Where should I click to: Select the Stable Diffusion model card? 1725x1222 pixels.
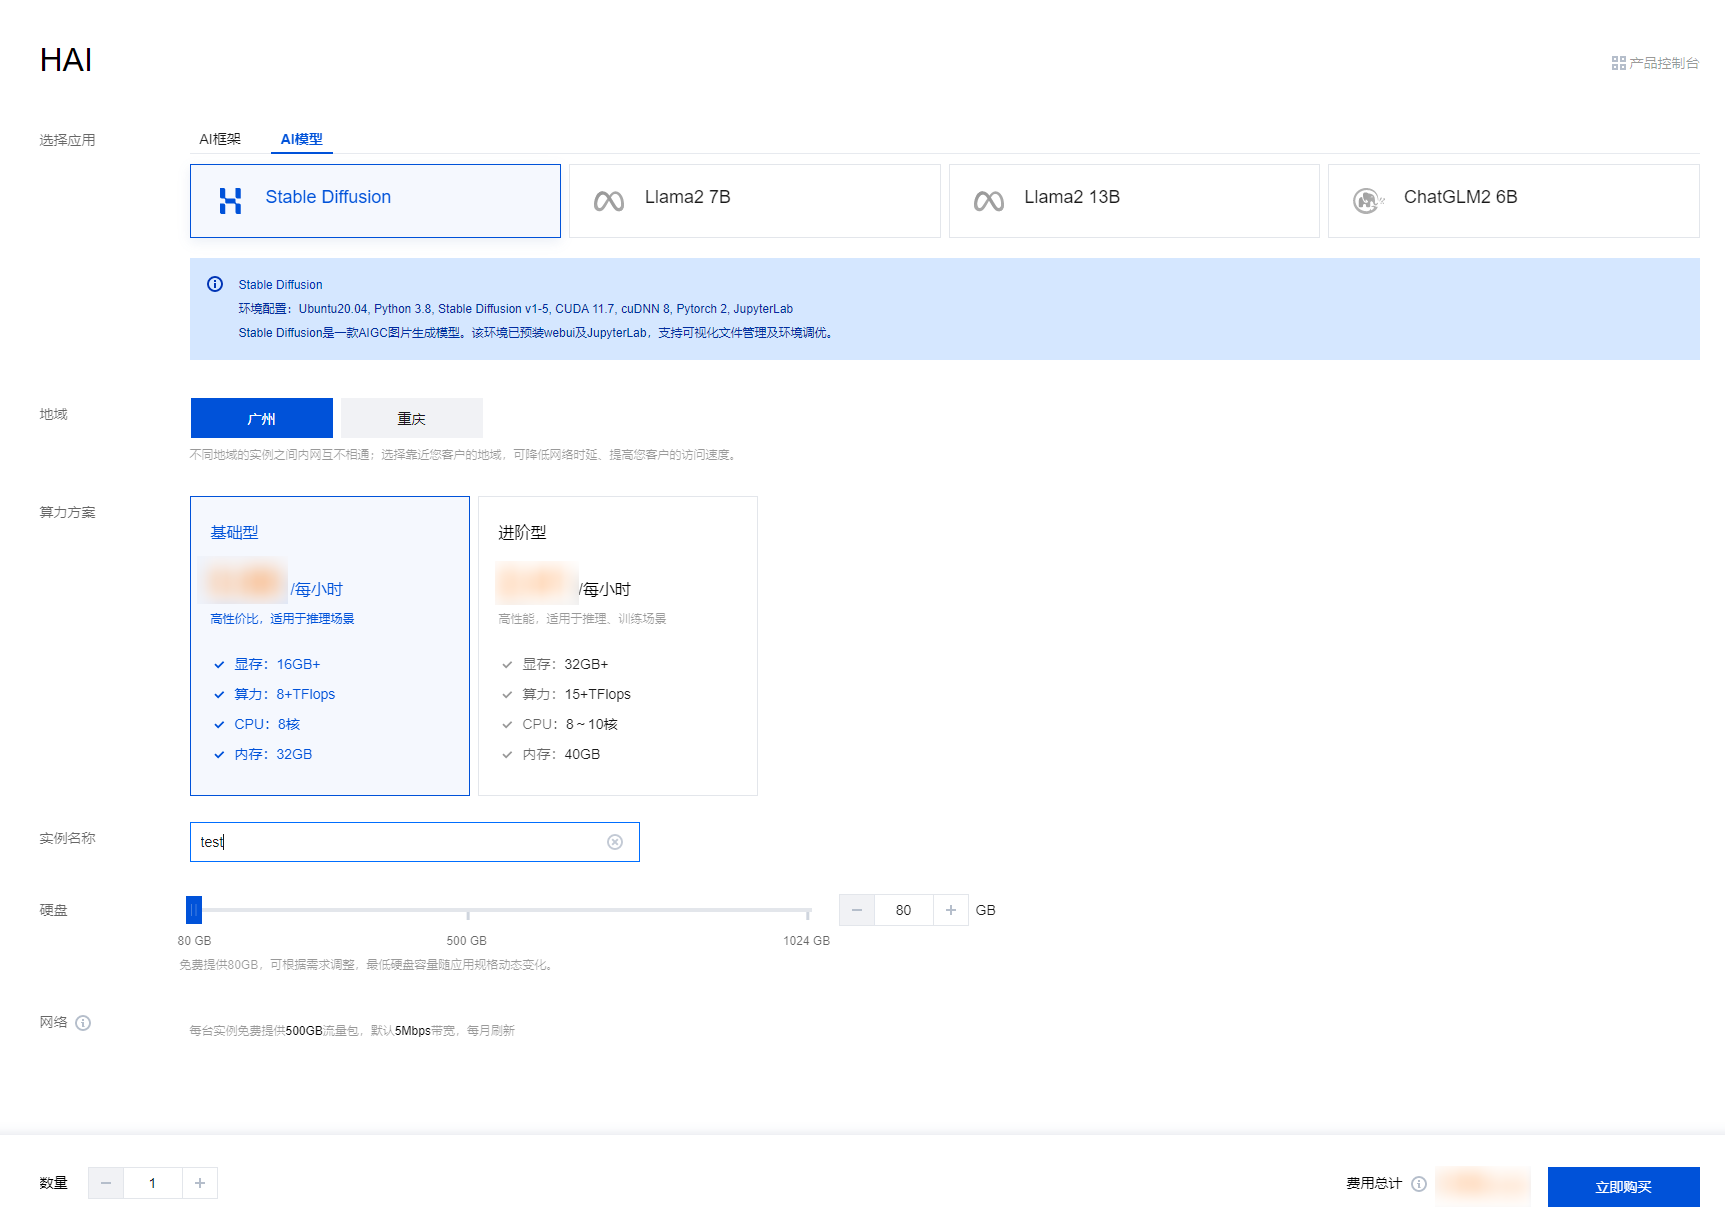click(x=375, y=201)
